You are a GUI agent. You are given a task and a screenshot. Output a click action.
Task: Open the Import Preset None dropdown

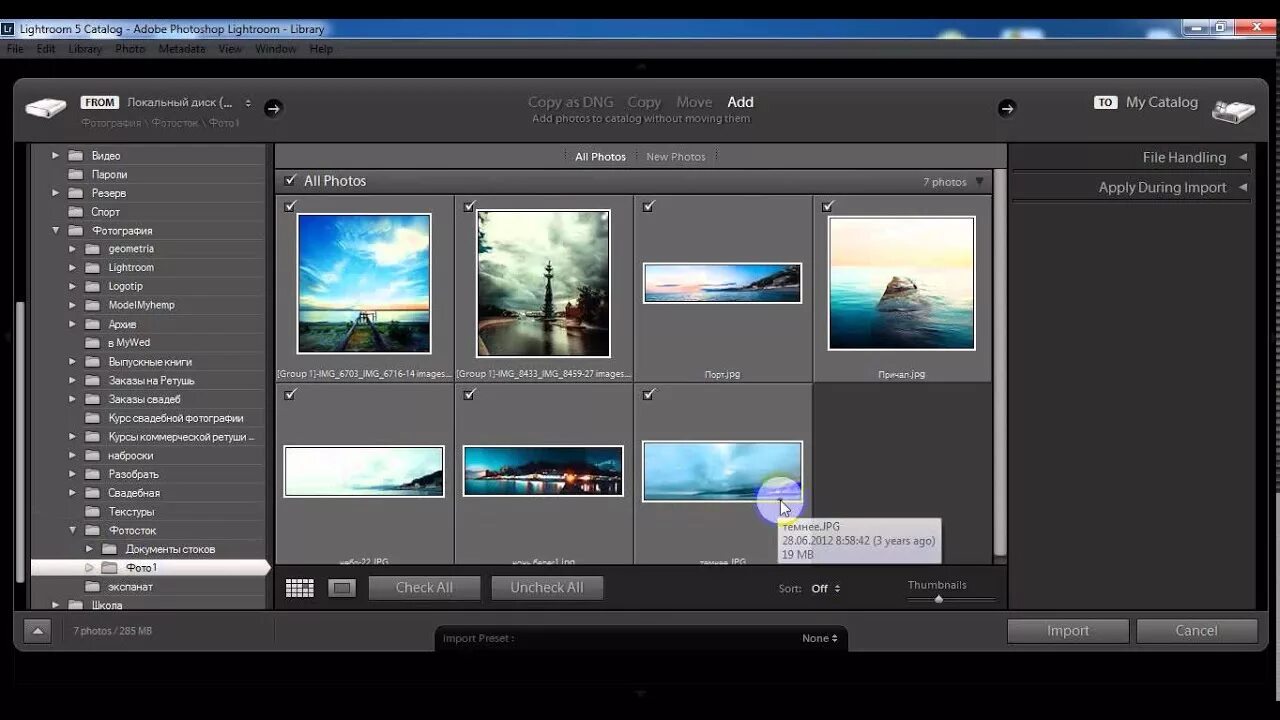click(x=820, y=638)
